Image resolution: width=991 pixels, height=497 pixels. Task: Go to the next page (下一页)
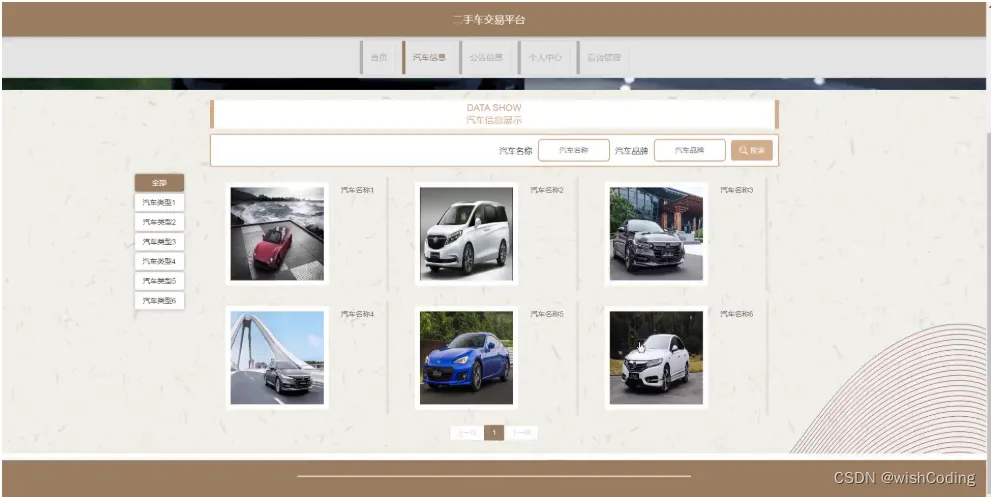521,433
